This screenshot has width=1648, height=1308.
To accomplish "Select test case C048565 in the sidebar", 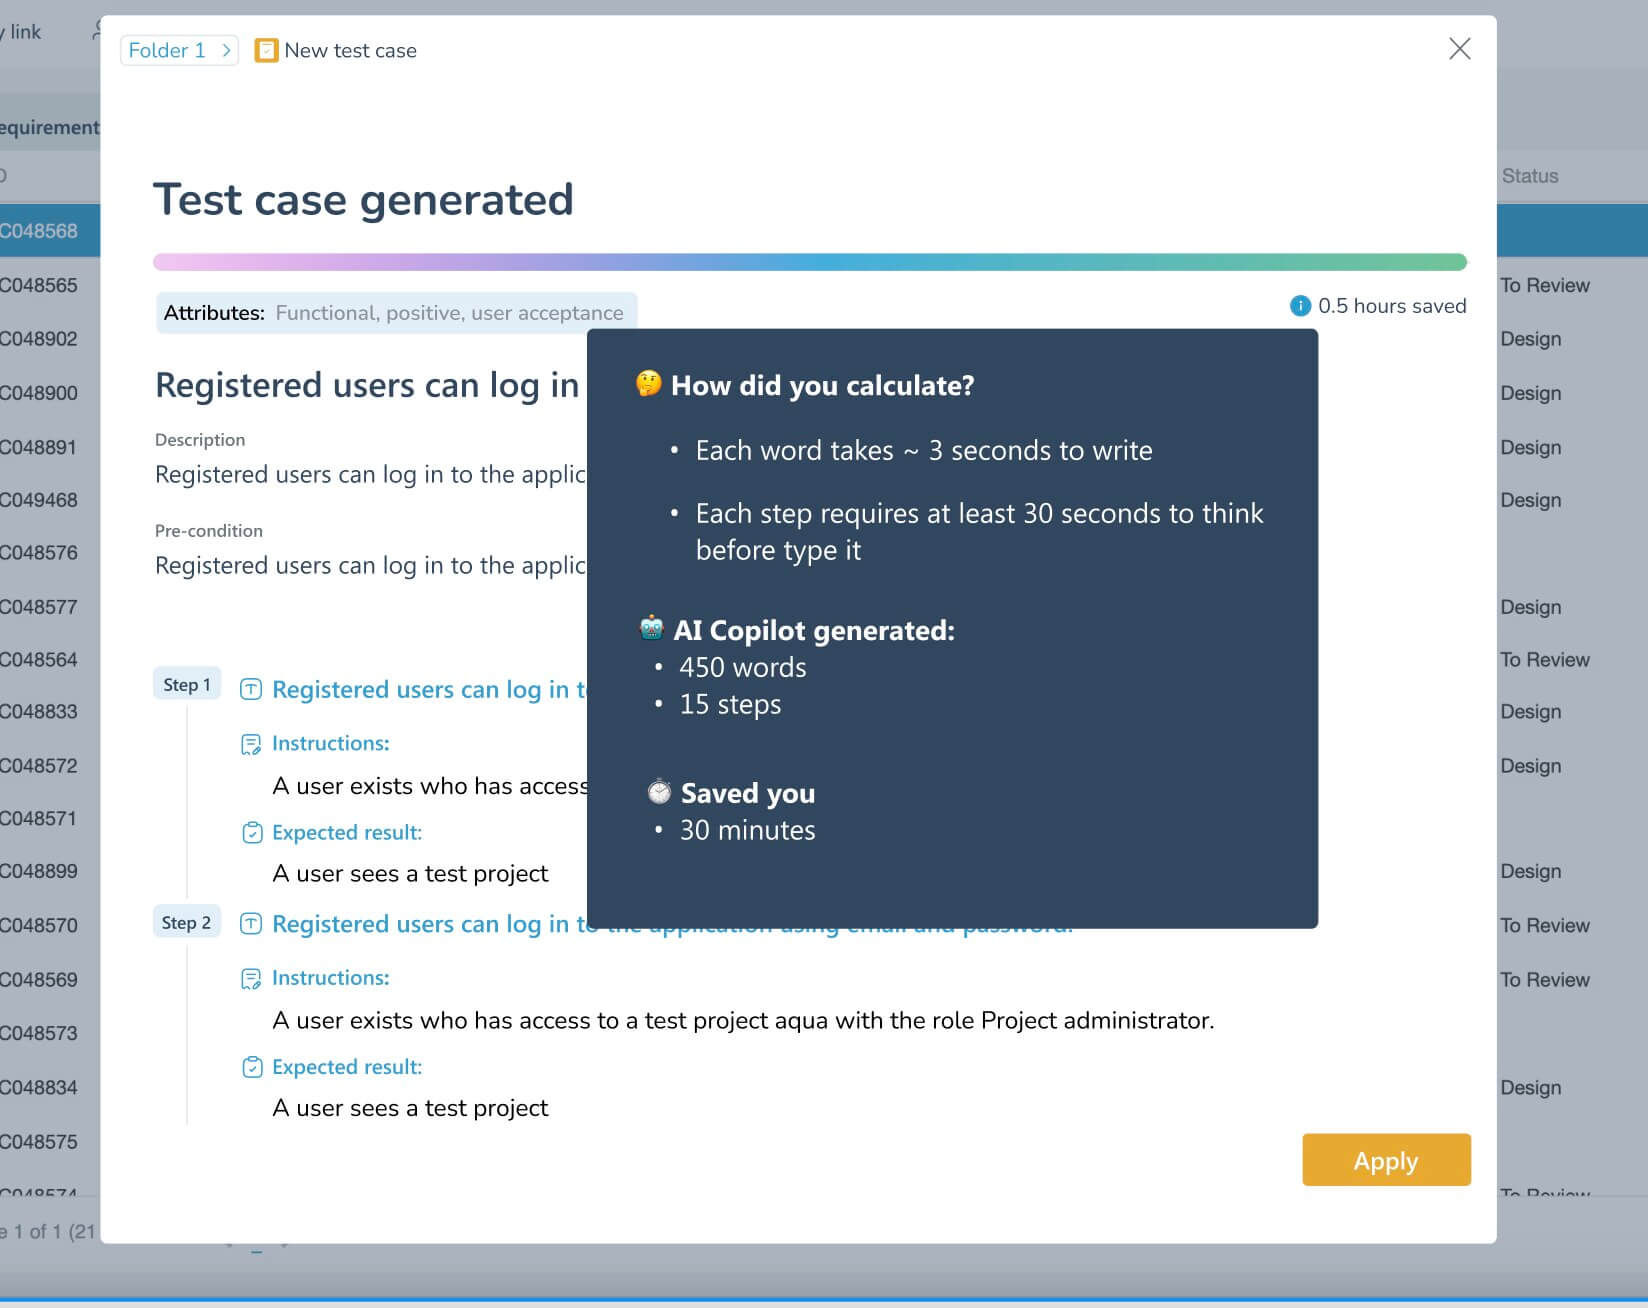I will click(40, 285).
